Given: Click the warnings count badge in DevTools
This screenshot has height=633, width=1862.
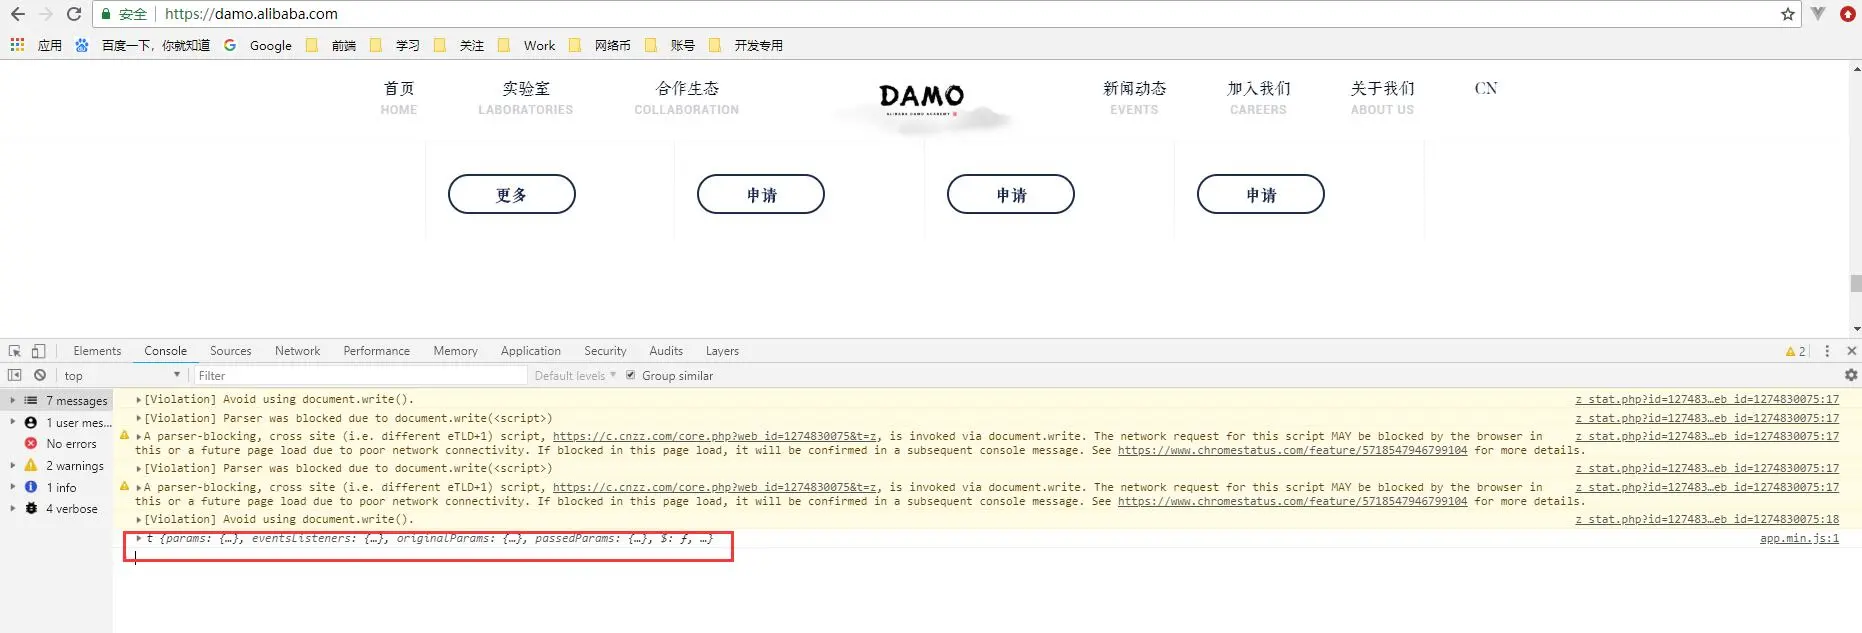Looking at the screenshot, I should point(1795,351).
